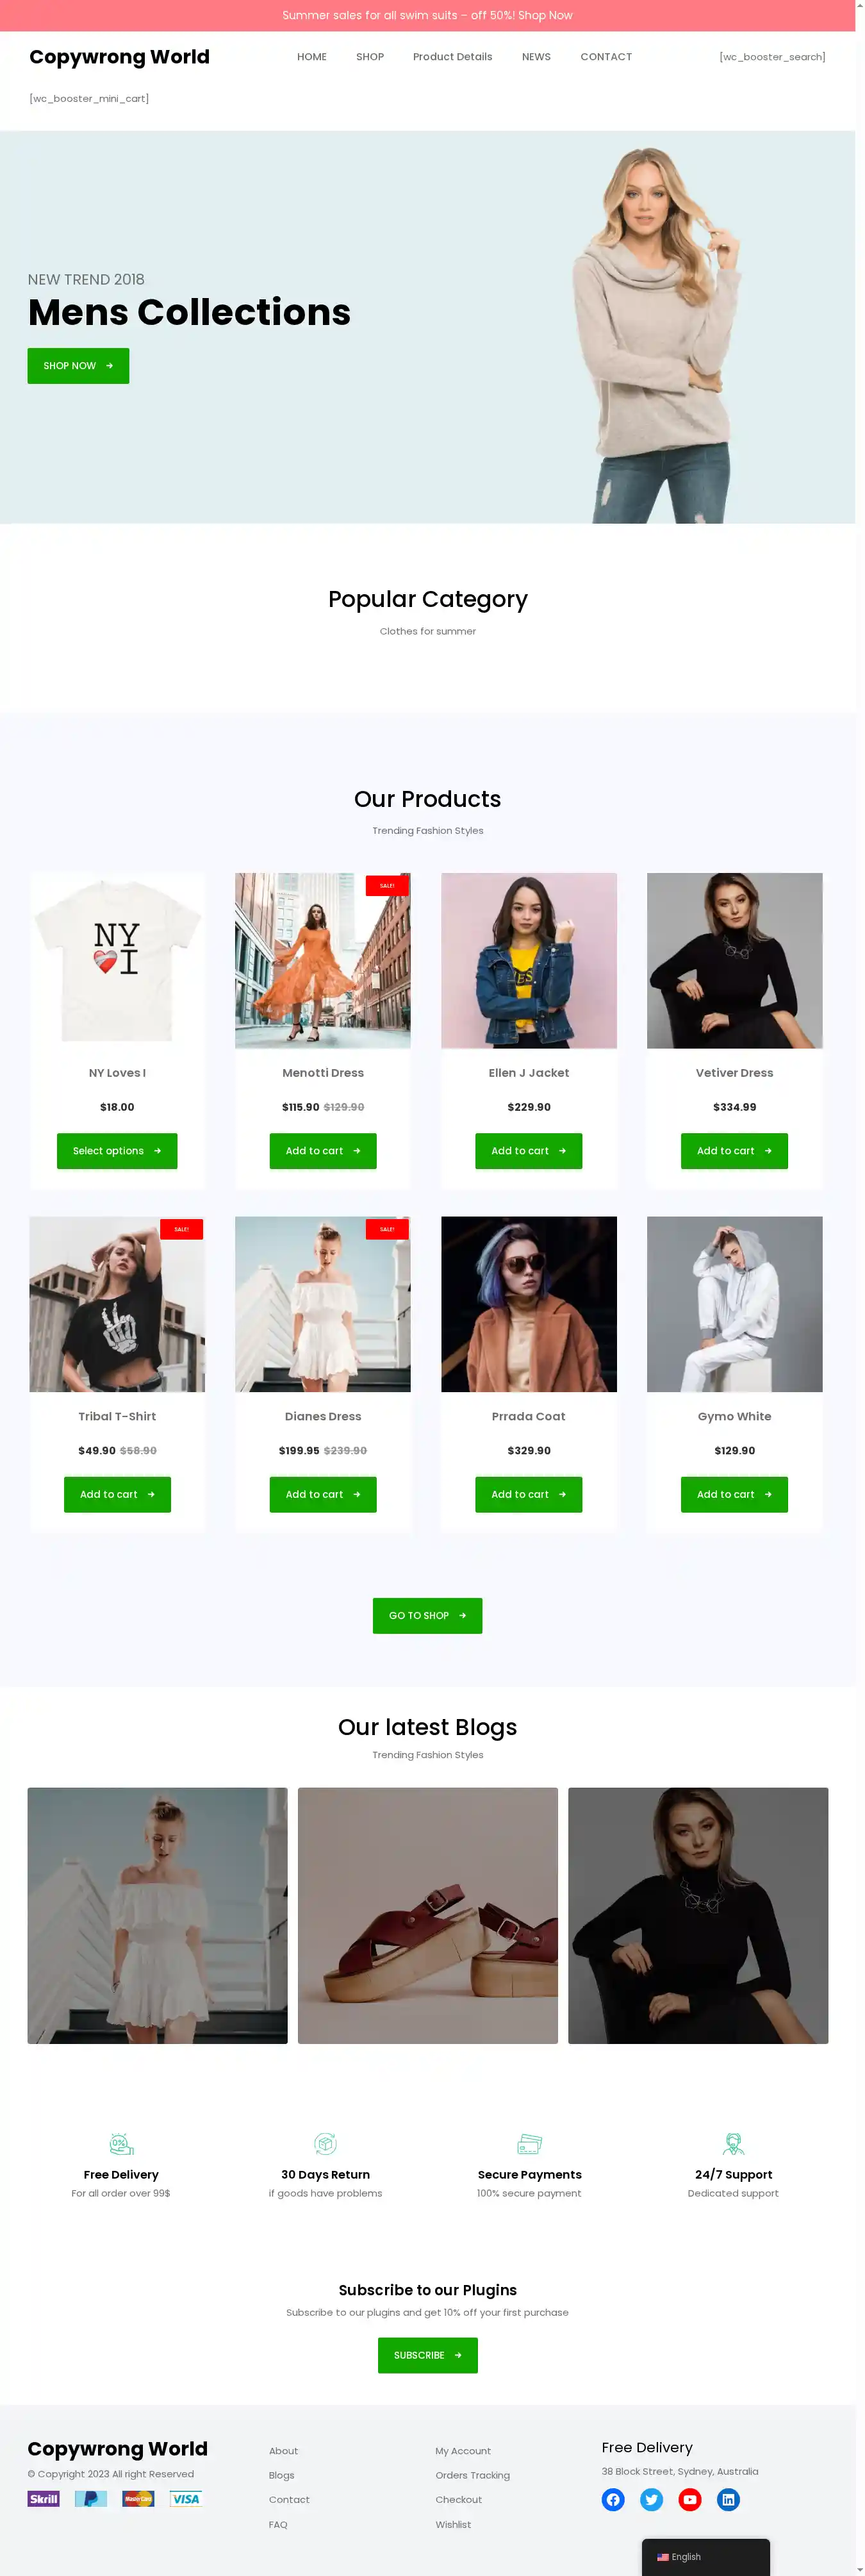This screenshot has height=2576, width=865.
Task: Click the Free Delivery icon
Action: click(121, 2144)
